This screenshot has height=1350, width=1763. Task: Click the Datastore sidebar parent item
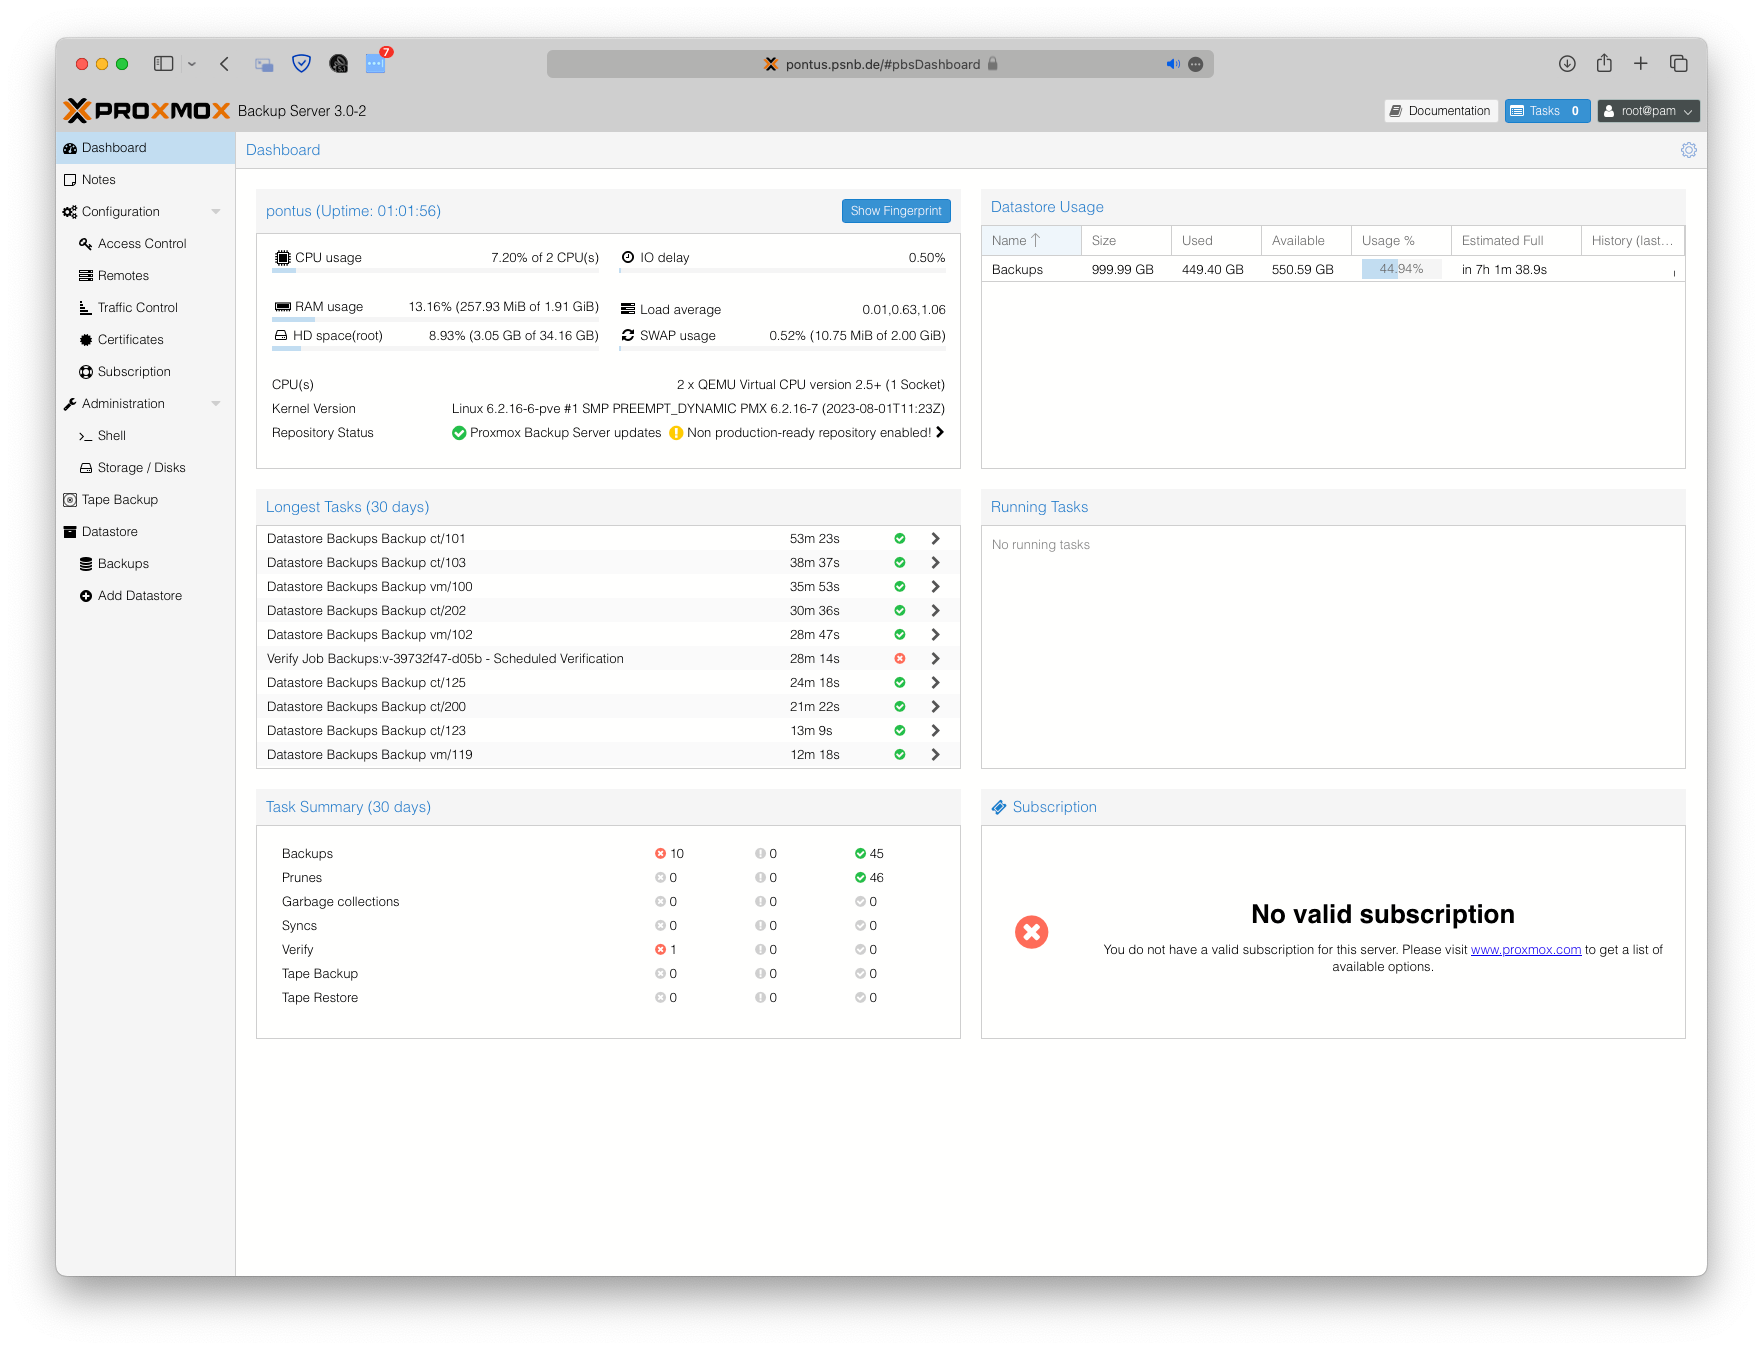point(146,532)
